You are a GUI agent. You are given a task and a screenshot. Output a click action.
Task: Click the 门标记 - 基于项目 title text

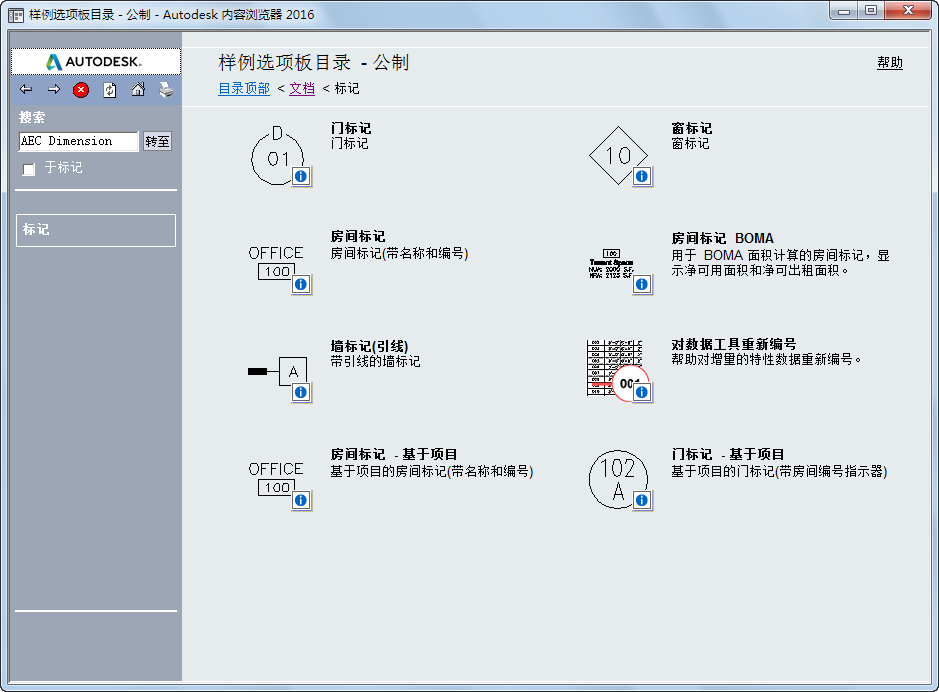coord(728,454)
